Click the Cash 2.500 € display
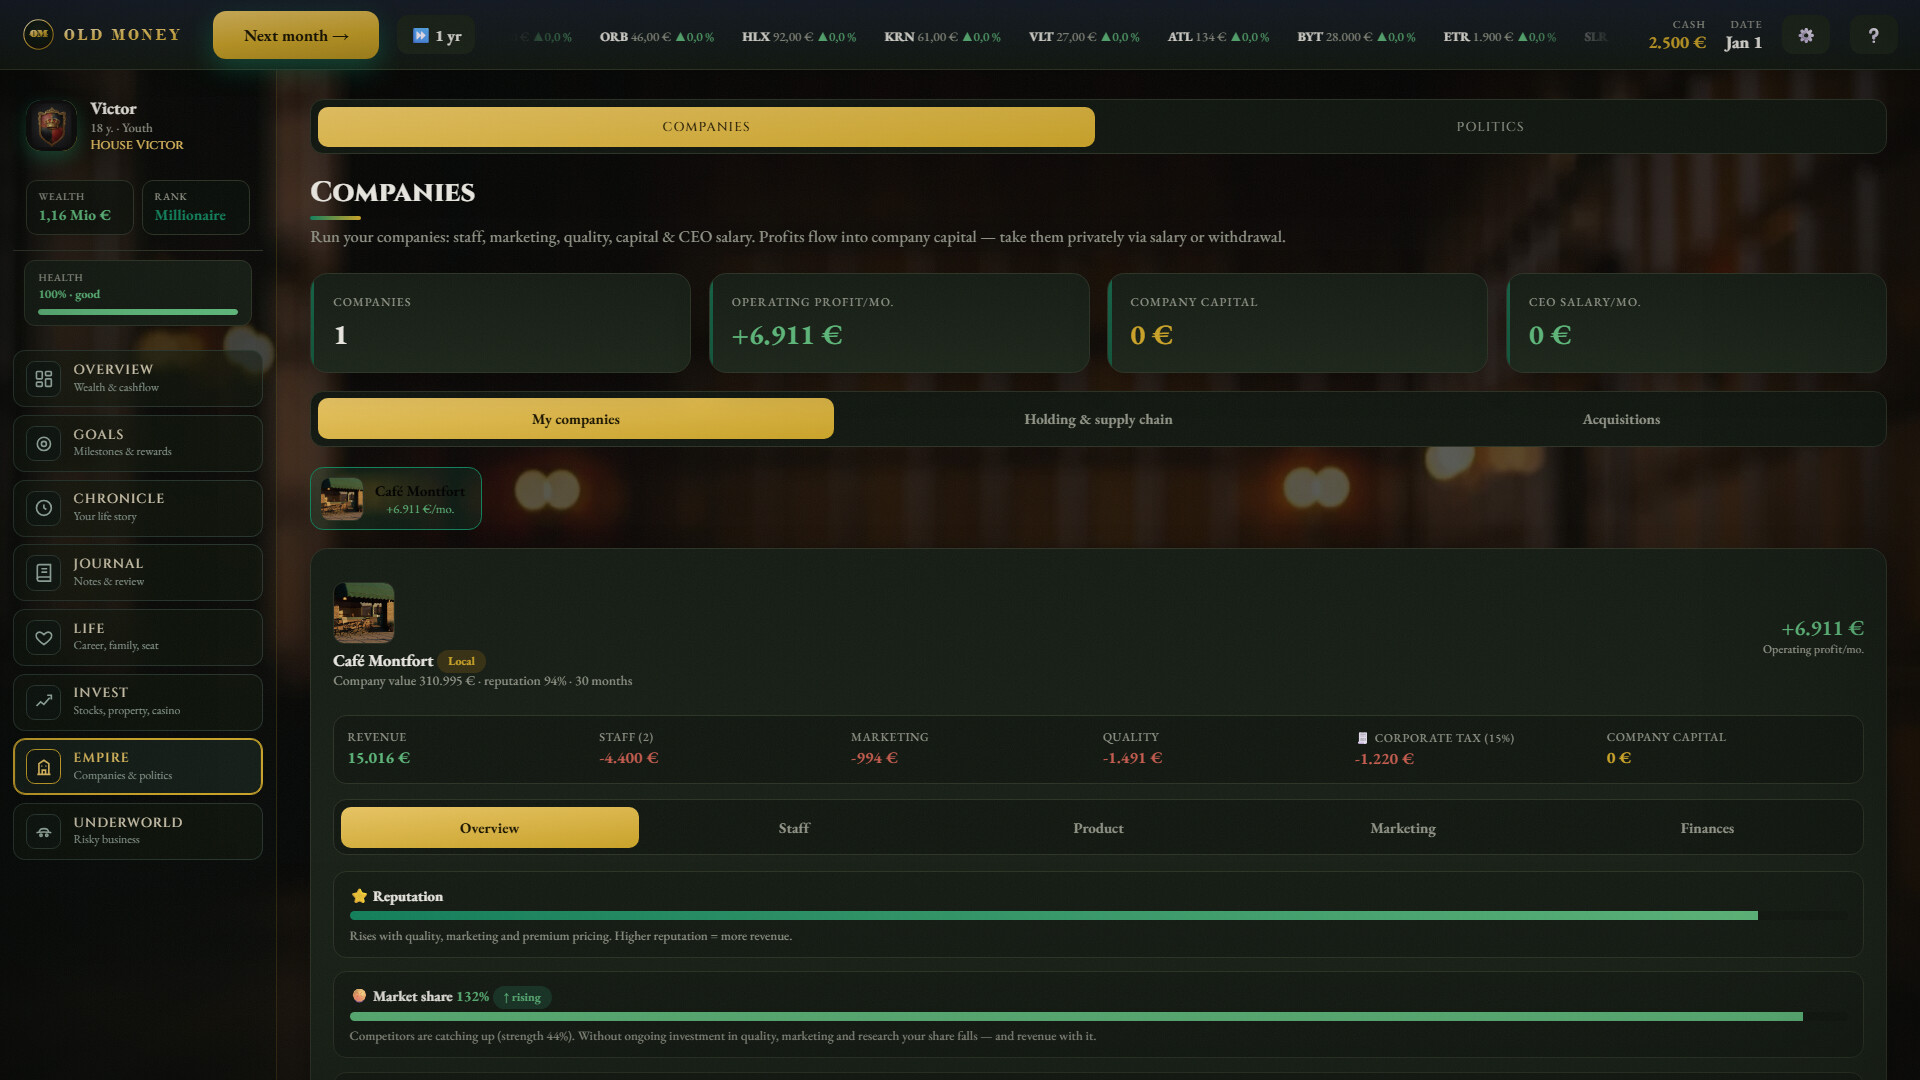This screenshot has width=1920, height=1080. pos(1677,35)
